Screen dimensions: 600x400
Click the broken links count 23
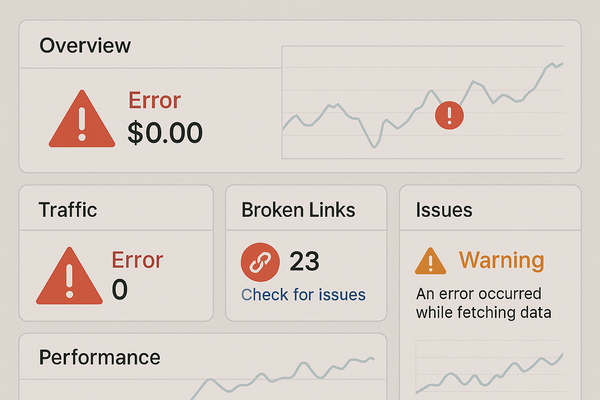pos(304,261)
